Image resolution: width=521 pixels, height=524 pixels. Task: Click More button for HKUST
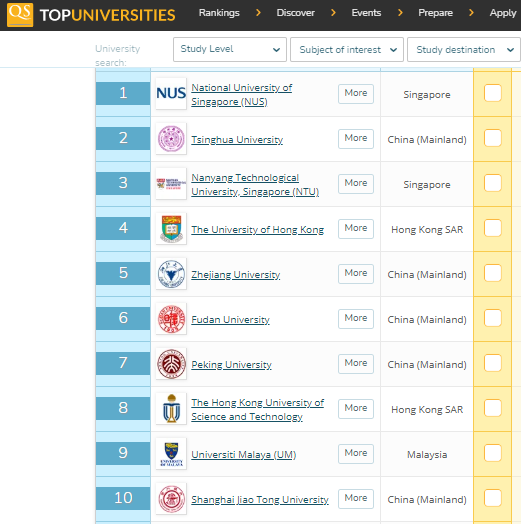point(356,409)
